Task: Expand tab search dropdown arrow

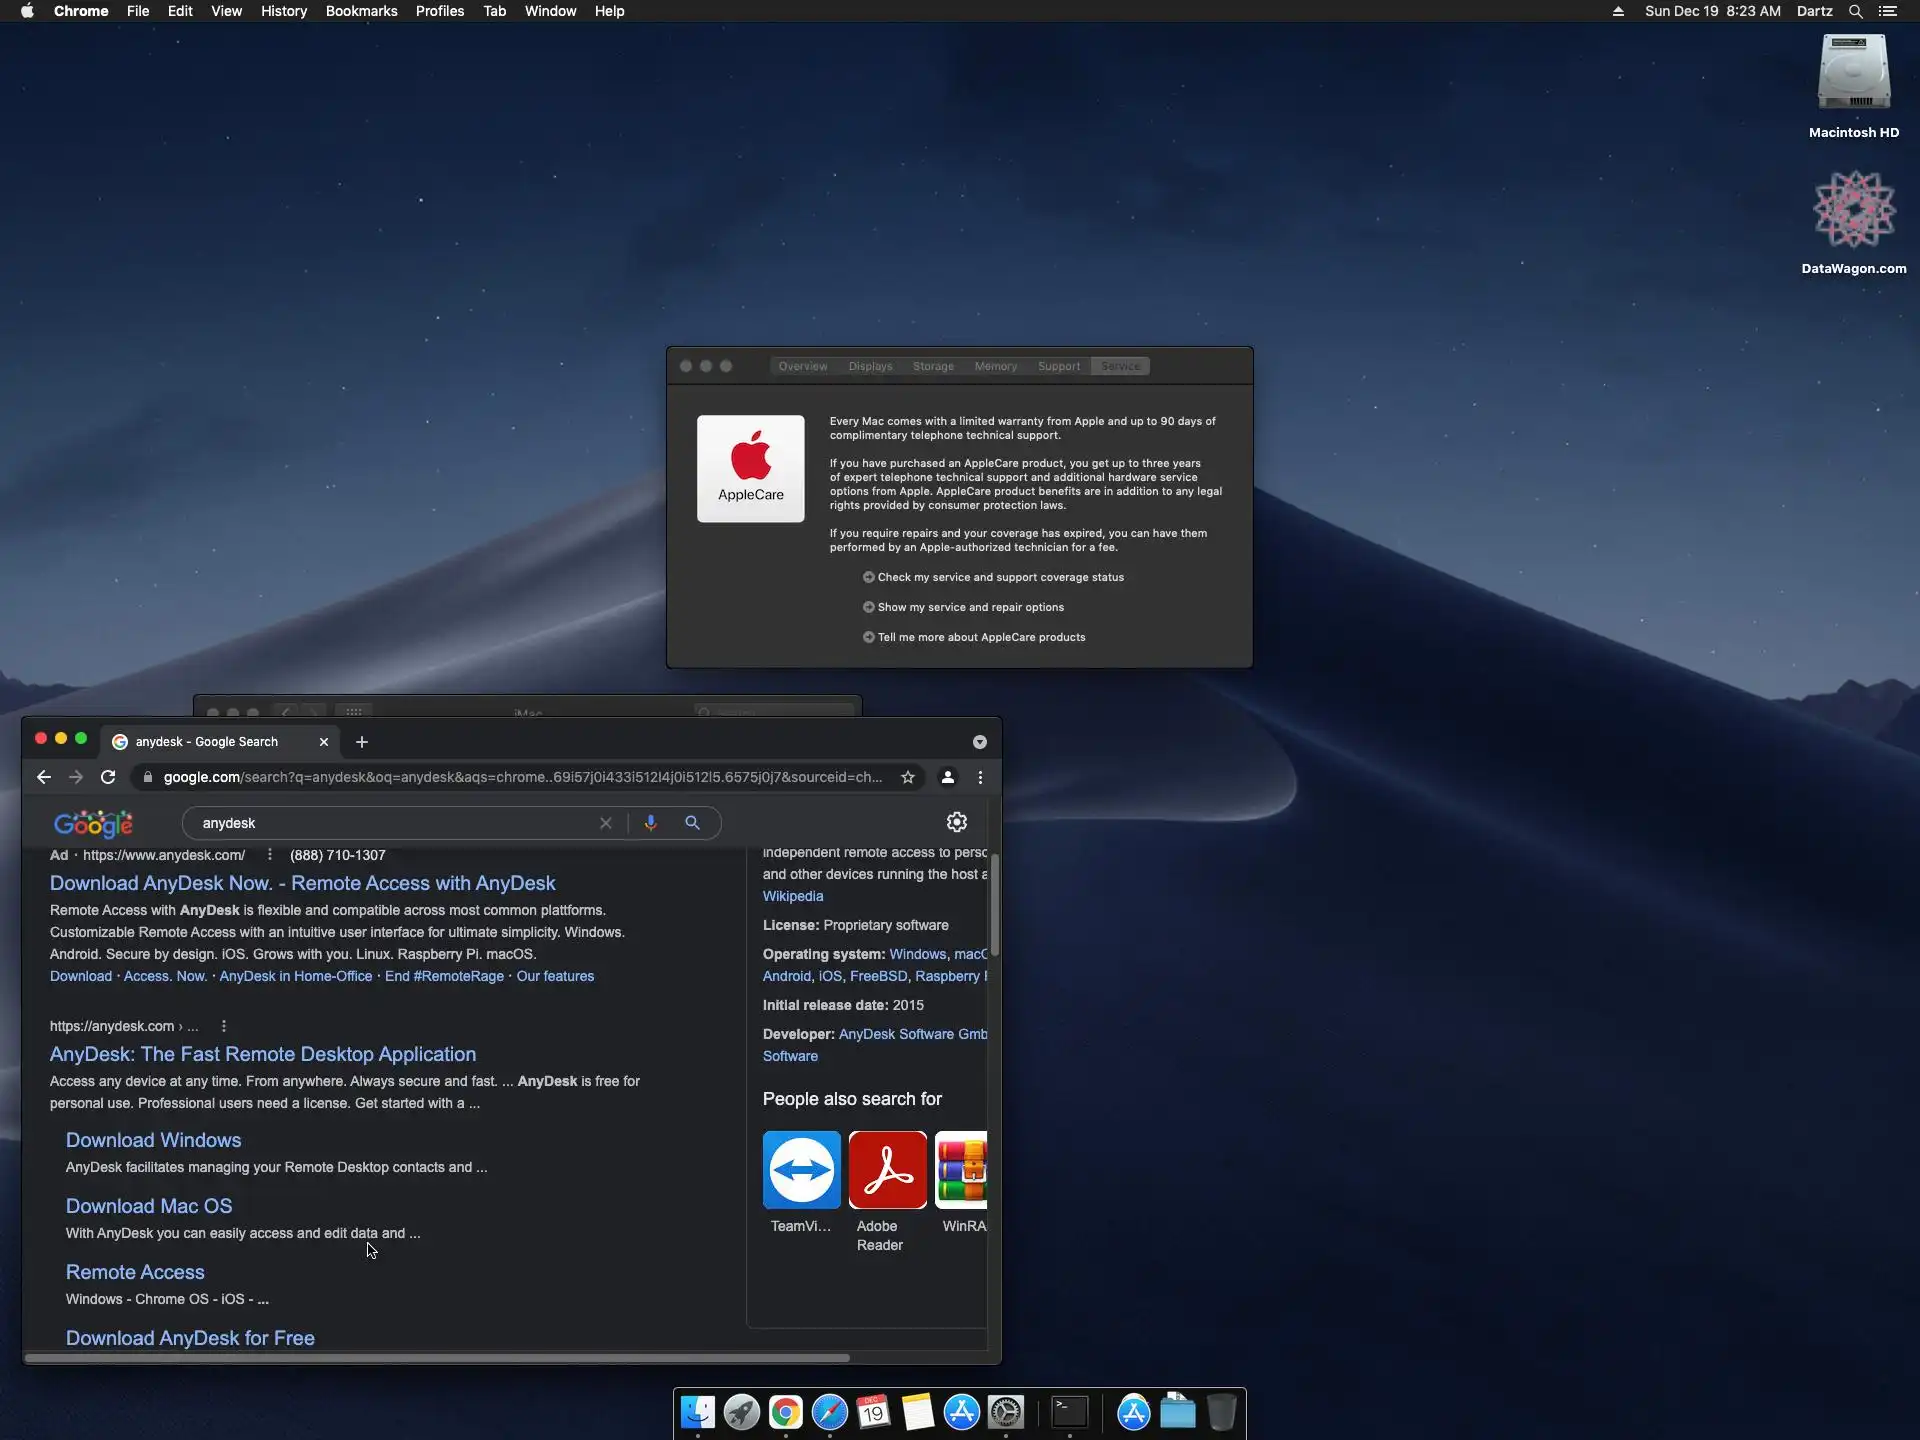Action: [x=979, y=742]
